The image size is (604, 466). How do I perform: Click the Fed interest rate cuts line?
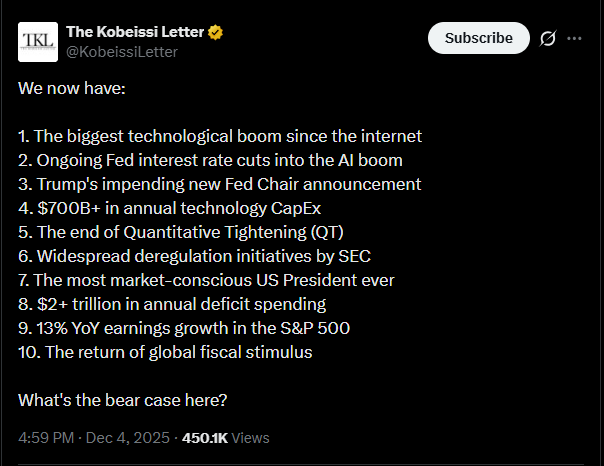click(x=210, y=160)
